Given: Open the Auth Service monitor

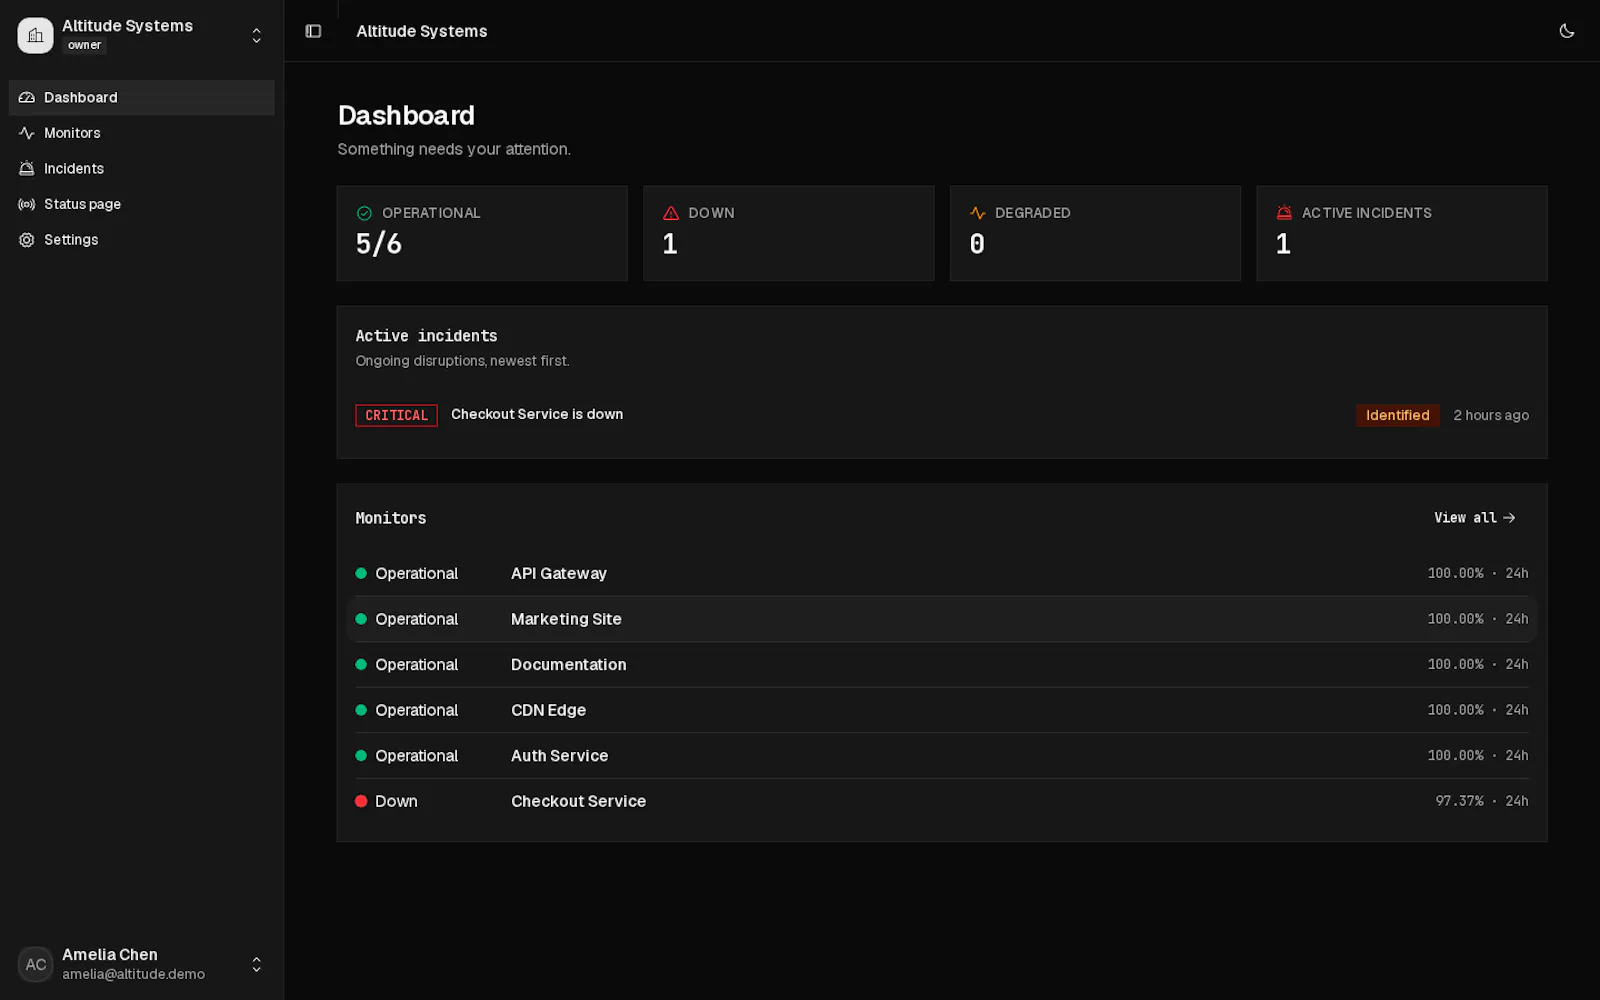Looking at the screenshot, I should pyautogui.click(x=942, y=756).
